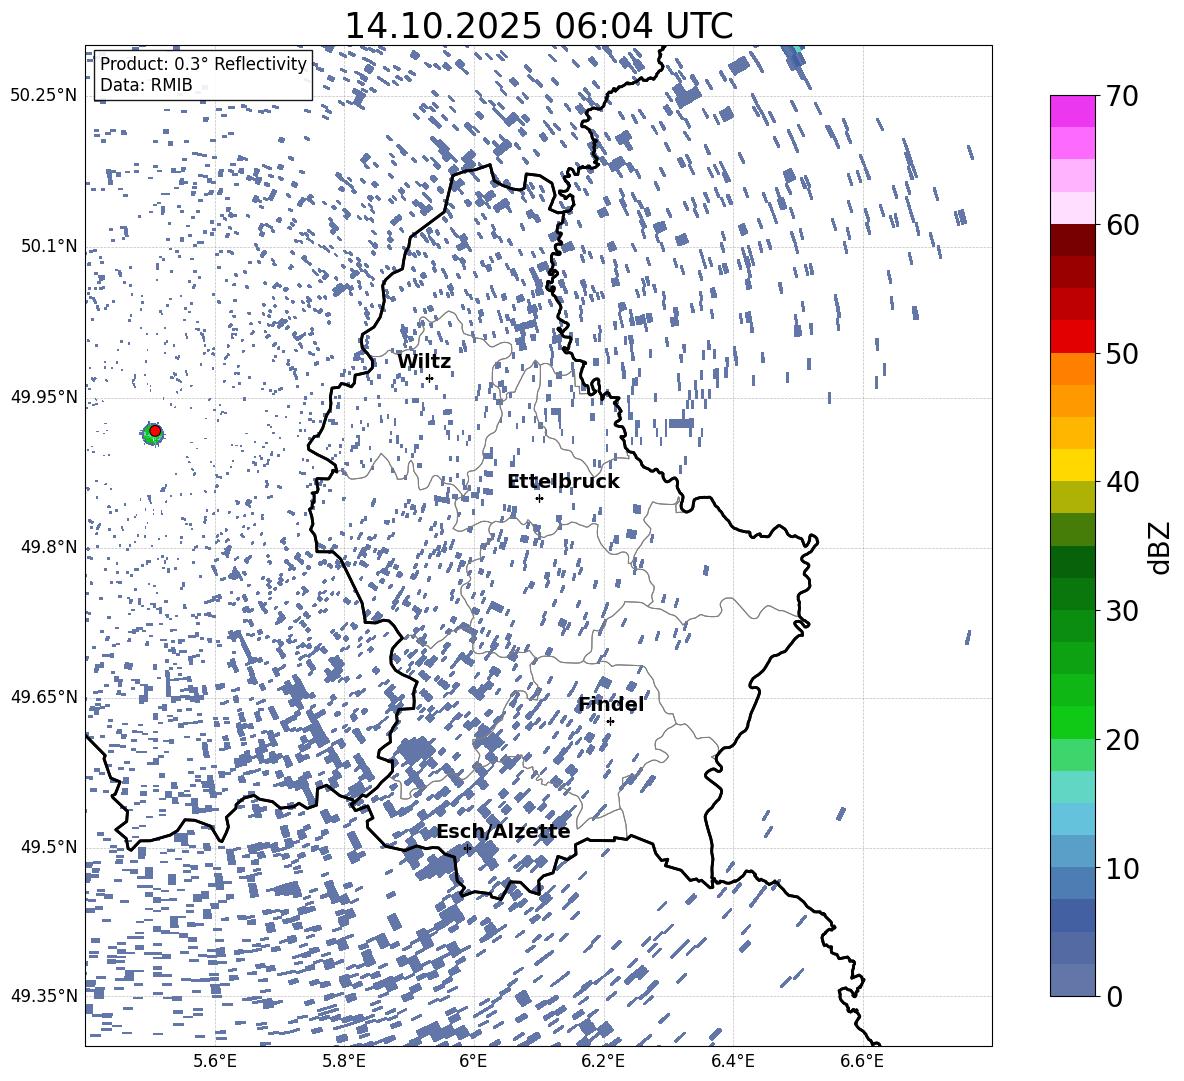The image size is (1184, 1081).
Task: Click the Esch/Alzette city label
Action: coord(503,831)
